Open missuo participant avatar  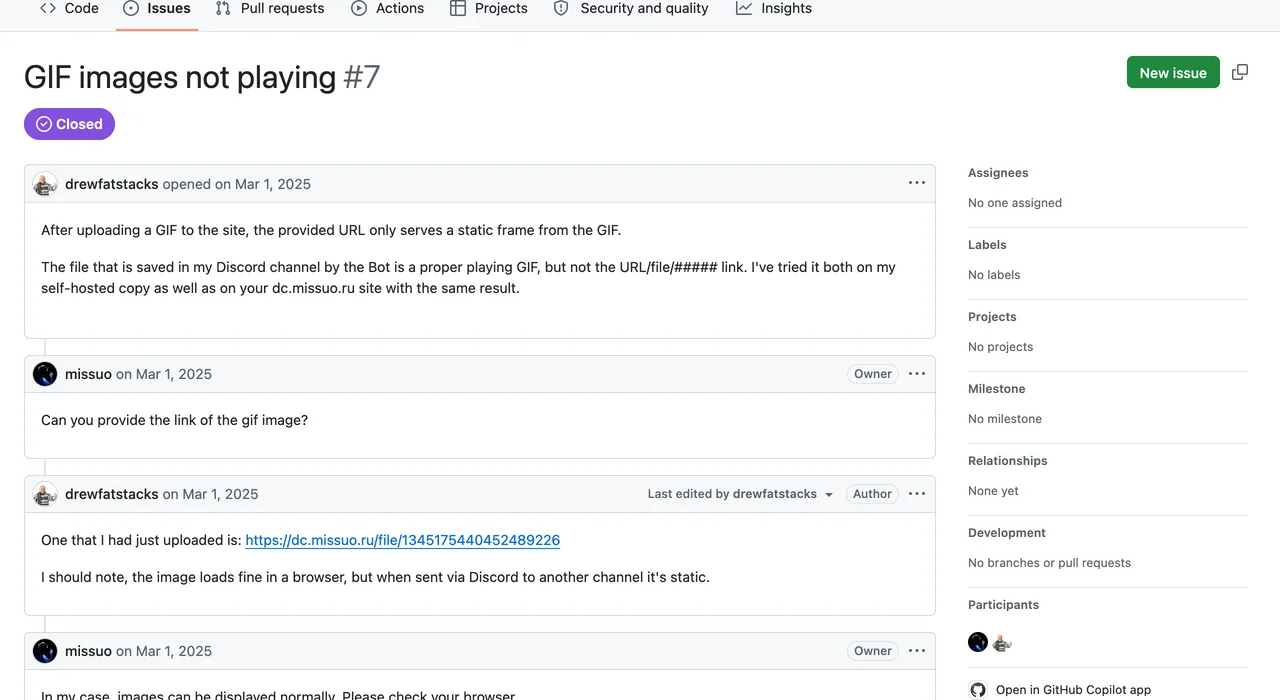978,642
